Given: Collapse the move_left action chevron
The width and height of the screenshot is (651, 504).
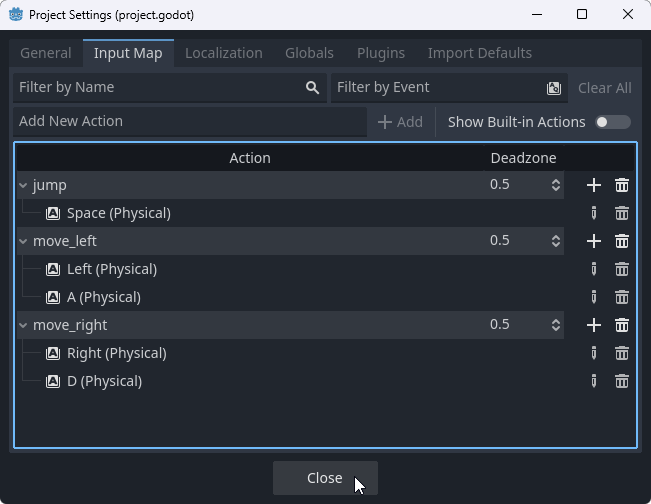Looking at the screenshot, I should (23, 241).
